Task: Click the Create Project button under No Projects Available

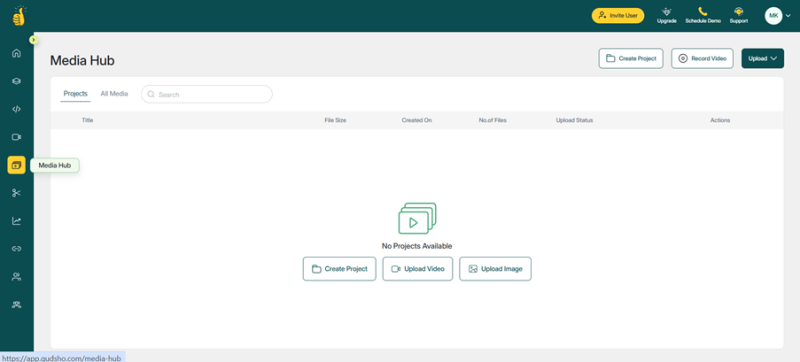Action: pyautogui.click(x=339, y=269)
